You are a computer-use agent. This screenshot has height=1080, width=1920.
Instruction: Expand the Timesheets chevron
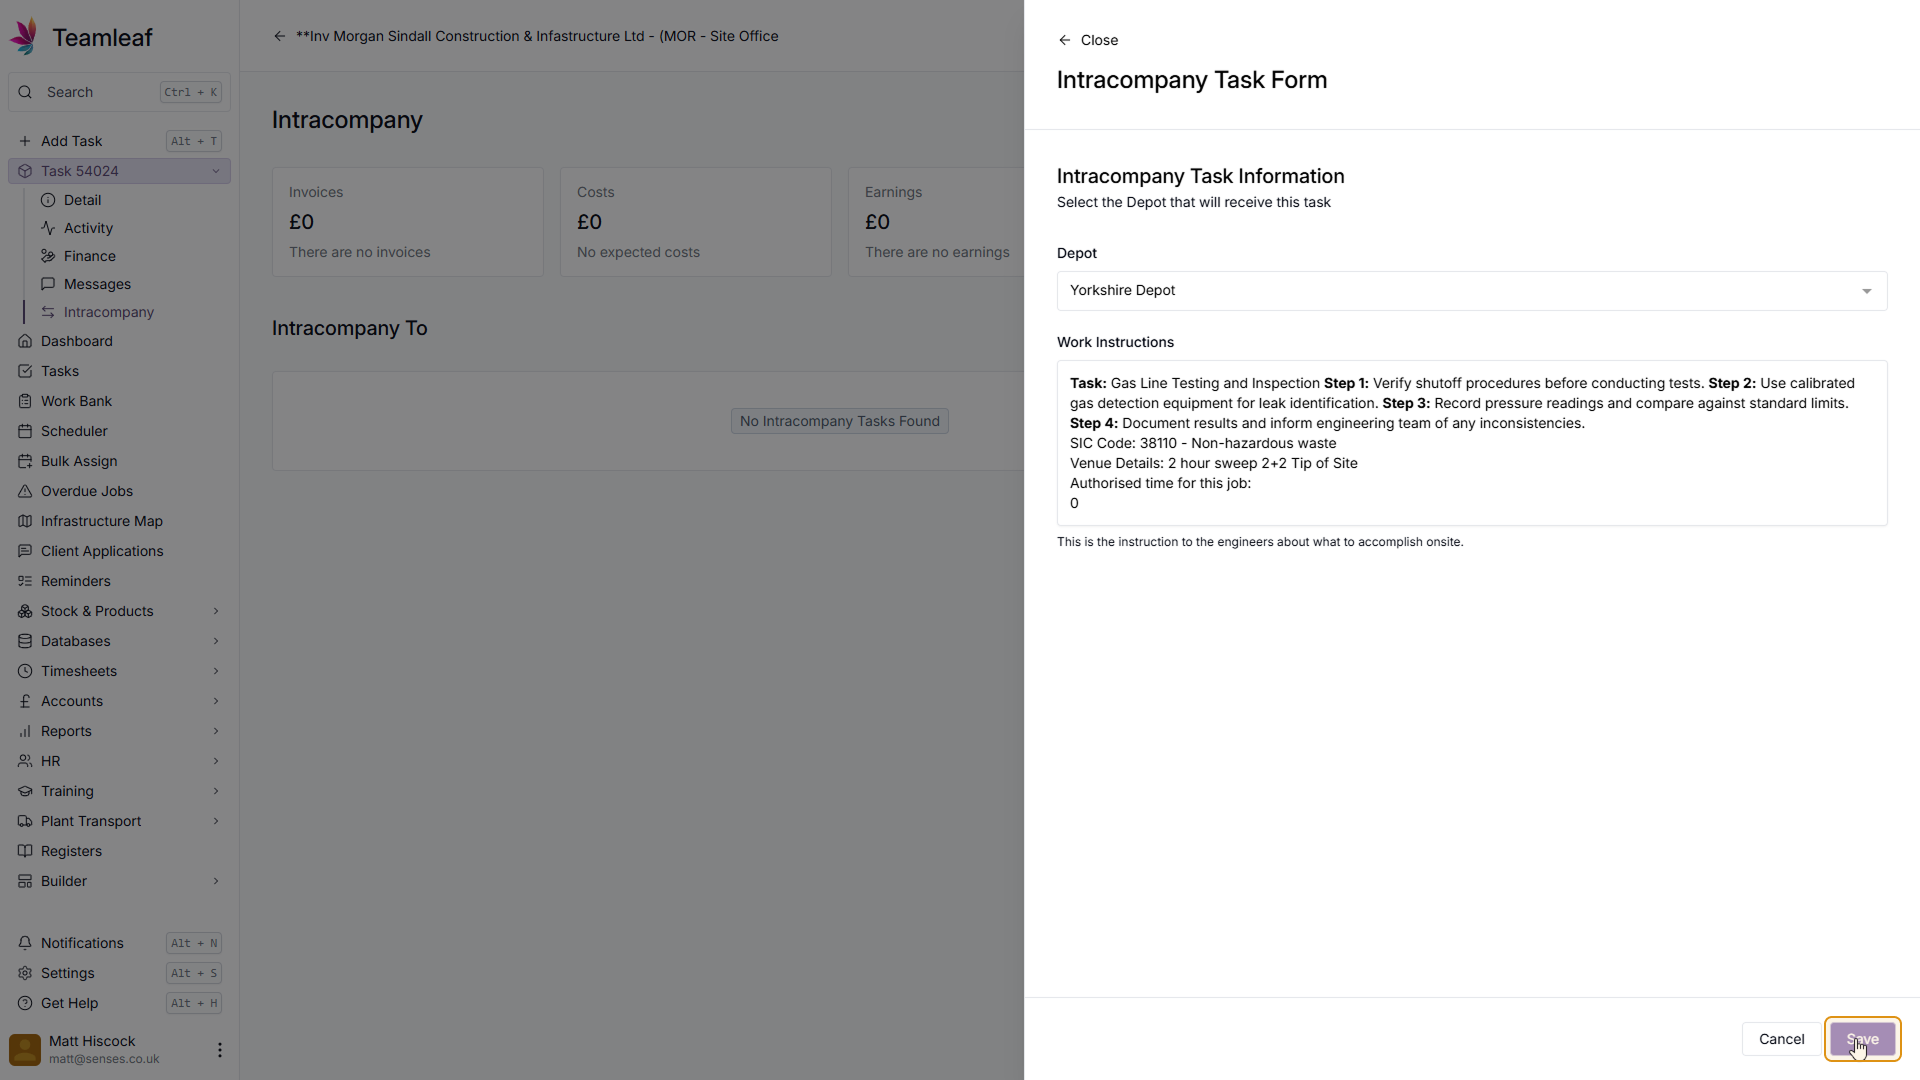[216, 671]
